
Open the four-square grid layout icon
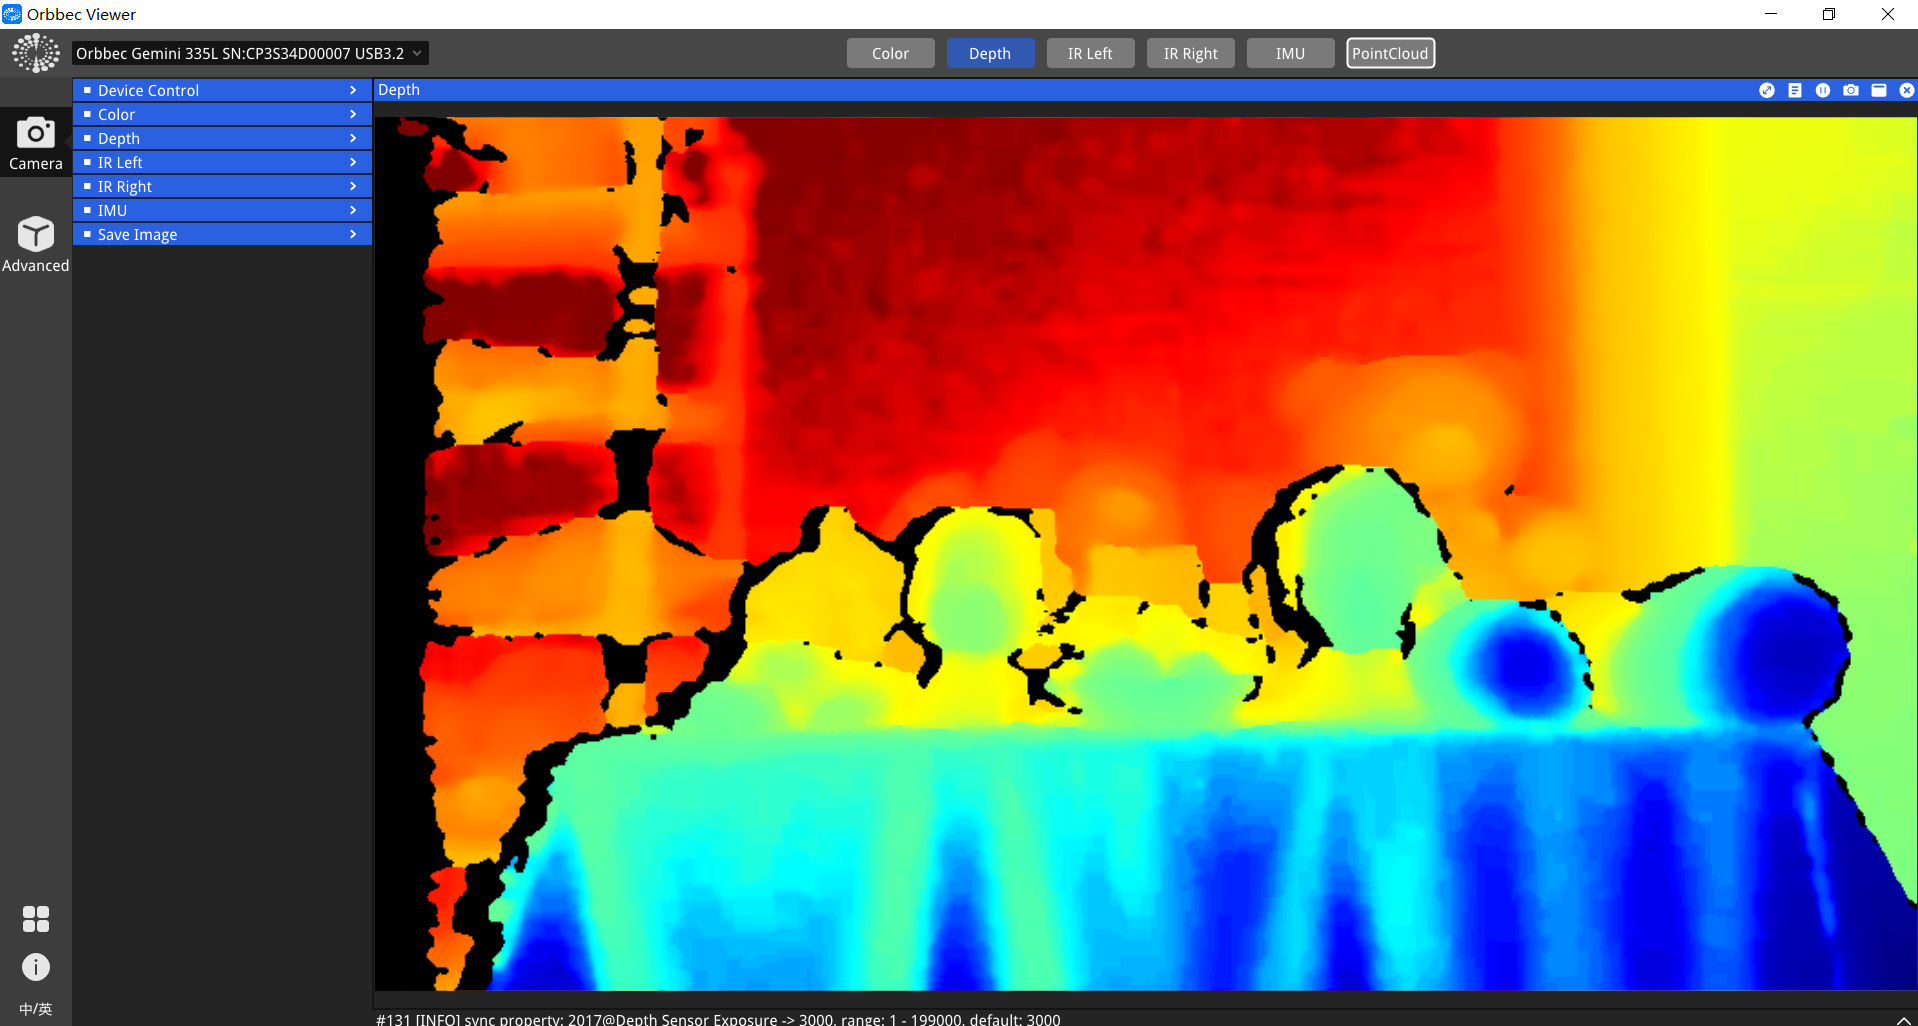[x=36, y=919]
